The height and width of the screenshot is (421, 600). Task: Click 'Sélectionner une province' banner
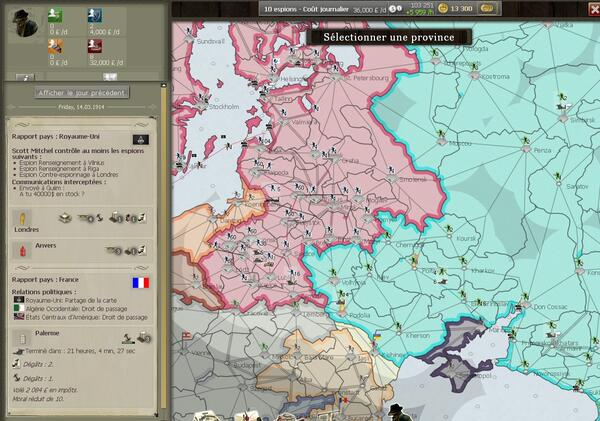[x=389, y=37]
